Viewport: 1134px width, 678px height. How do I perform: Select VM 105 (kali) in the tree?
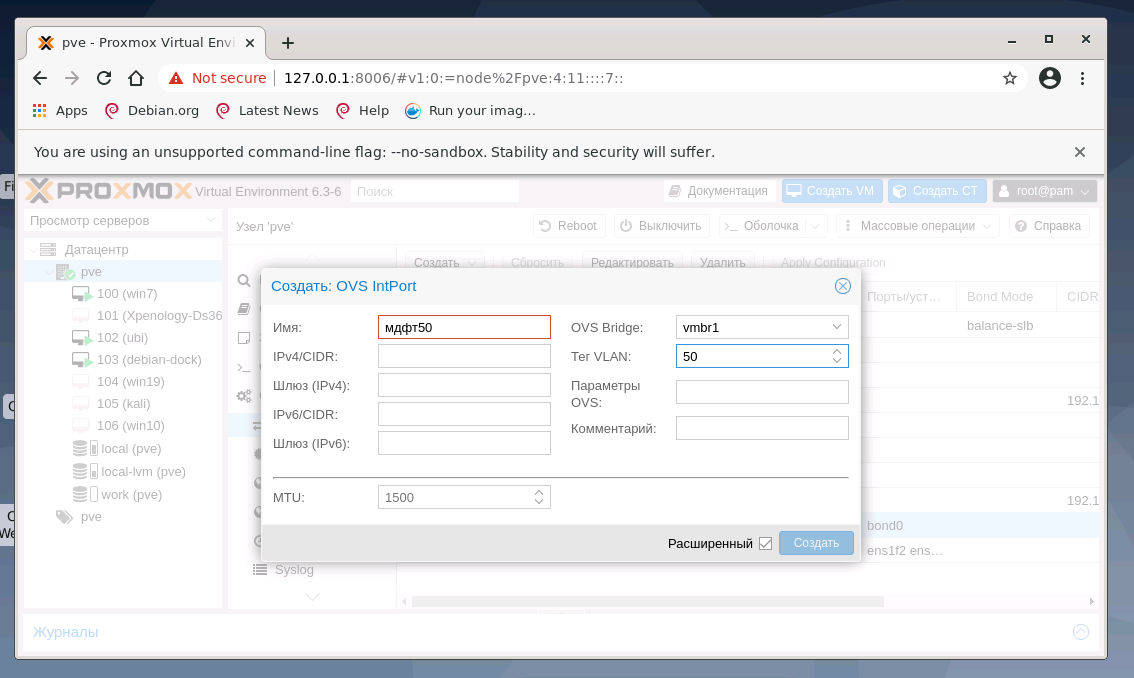point(124,403)
